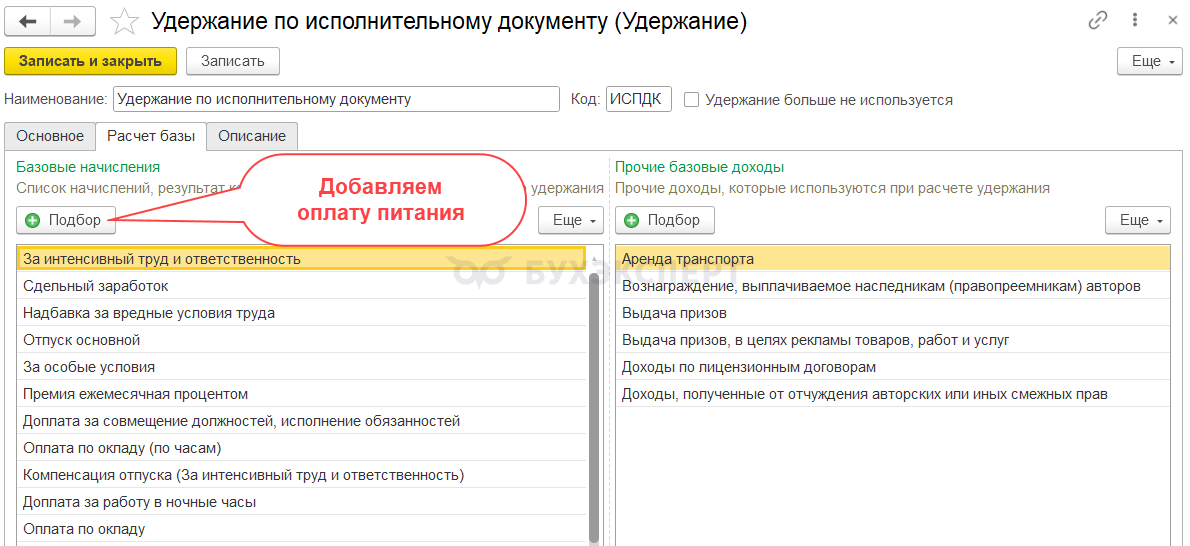Copy link with the chain icon
The image size is (1190, 546).
(1097, 21)
